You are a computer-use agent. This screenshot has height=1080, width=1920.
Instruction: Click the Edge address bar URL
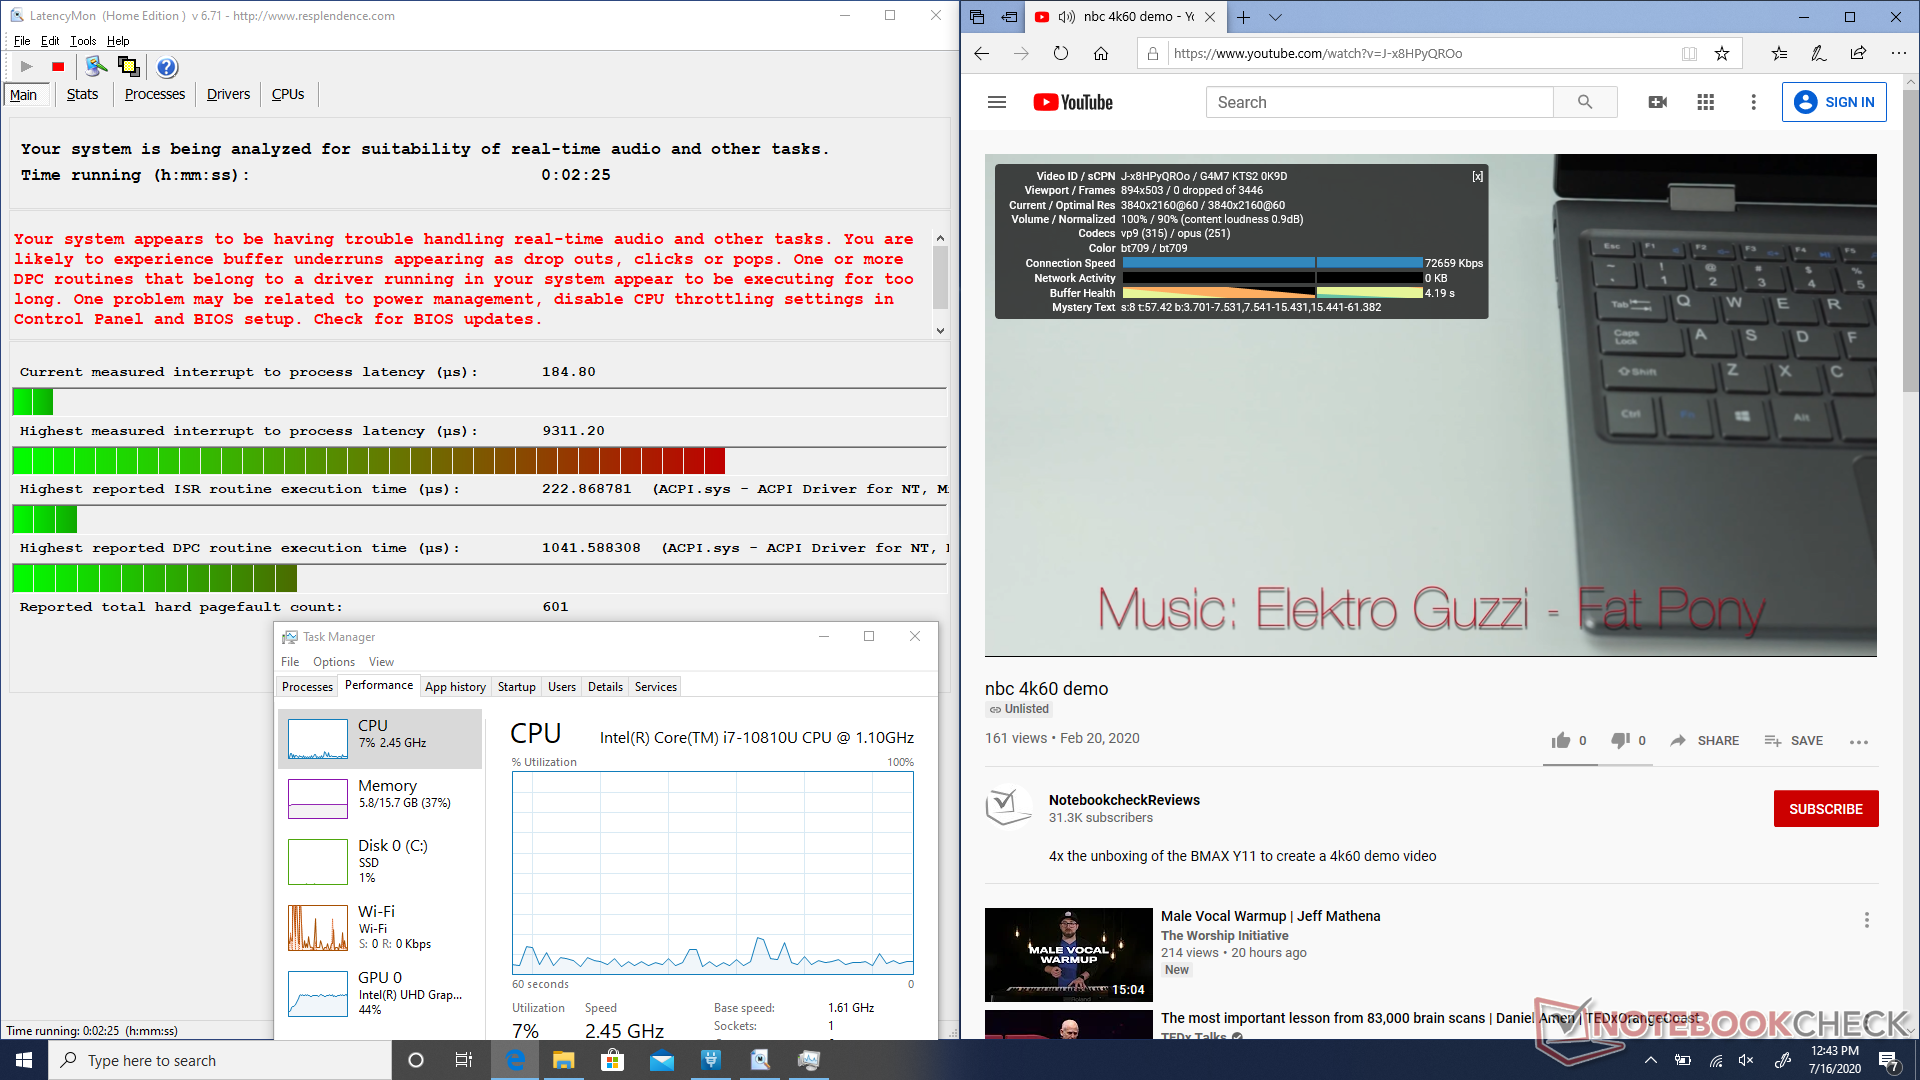click(1317, 54)
